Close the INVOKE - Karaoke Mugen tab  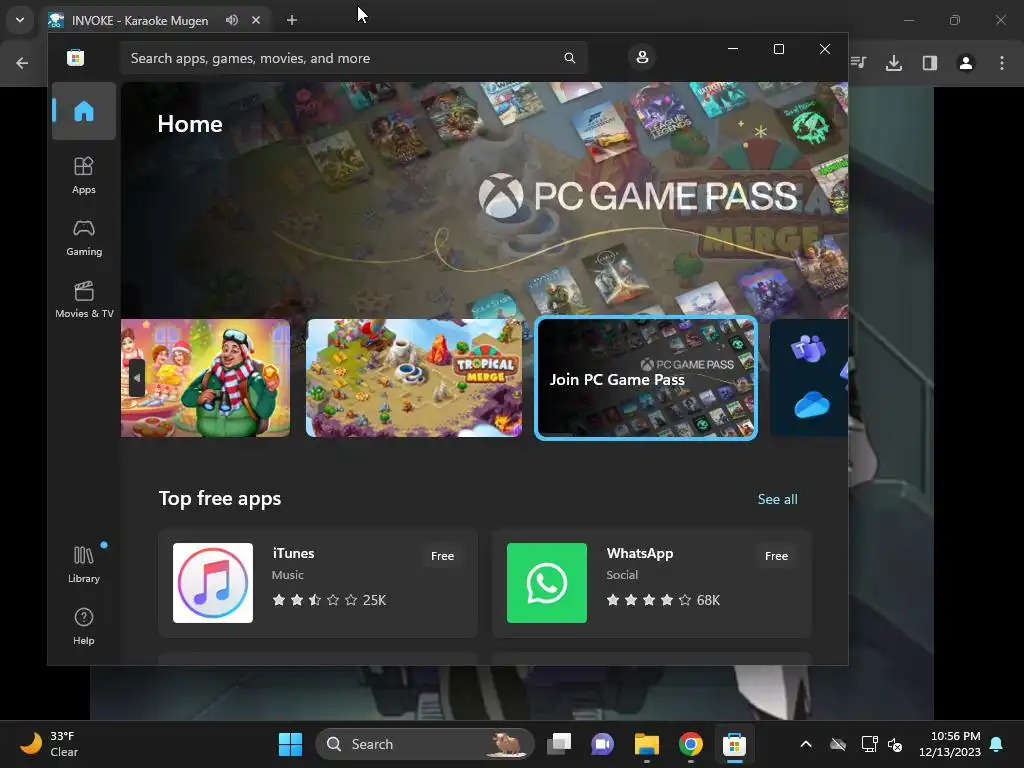tap(256, 20)
